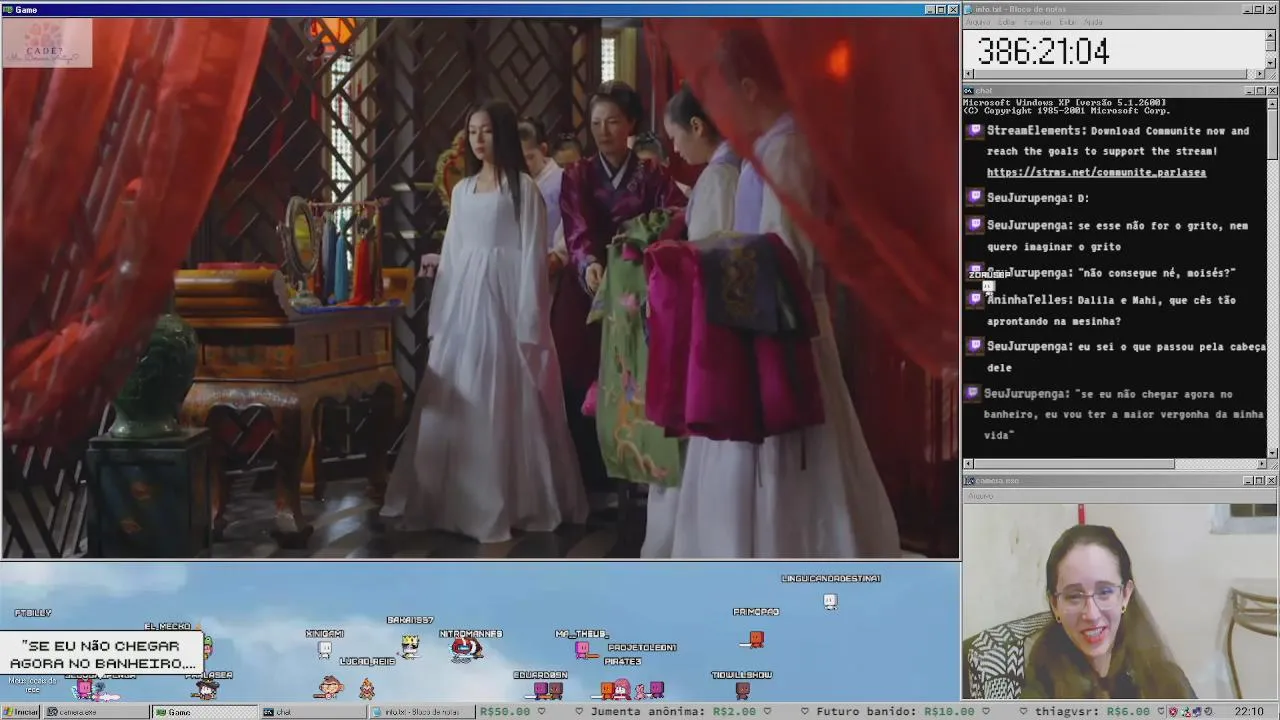Open the Arquivo menu in Notepad
The height and width of the screenshot is (720, 1280).
pos(977,22)
